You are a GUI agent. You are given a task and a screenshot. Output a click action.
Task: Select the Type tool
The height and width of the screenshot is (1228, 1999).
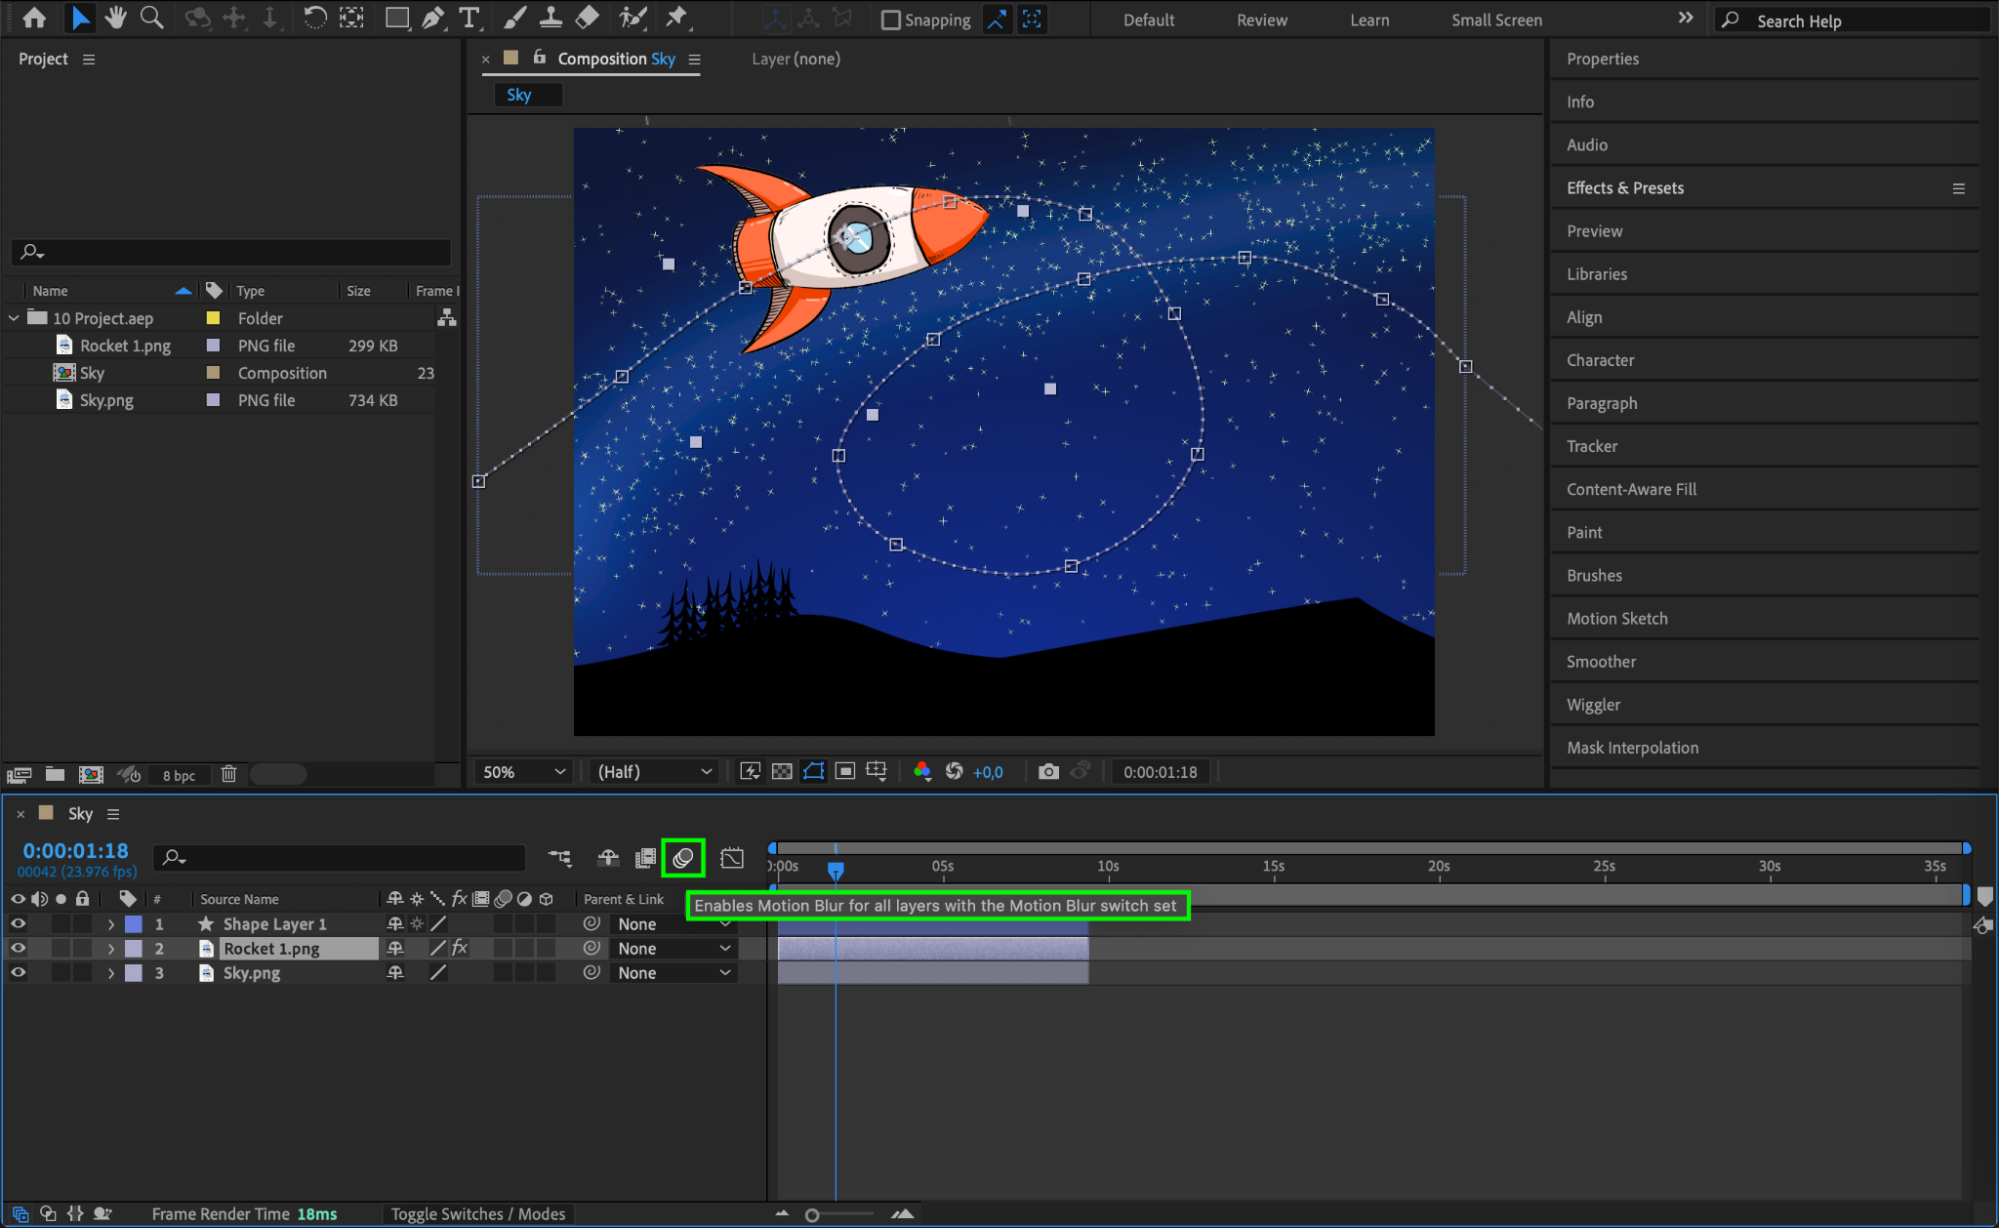click(x=468, y=18)
